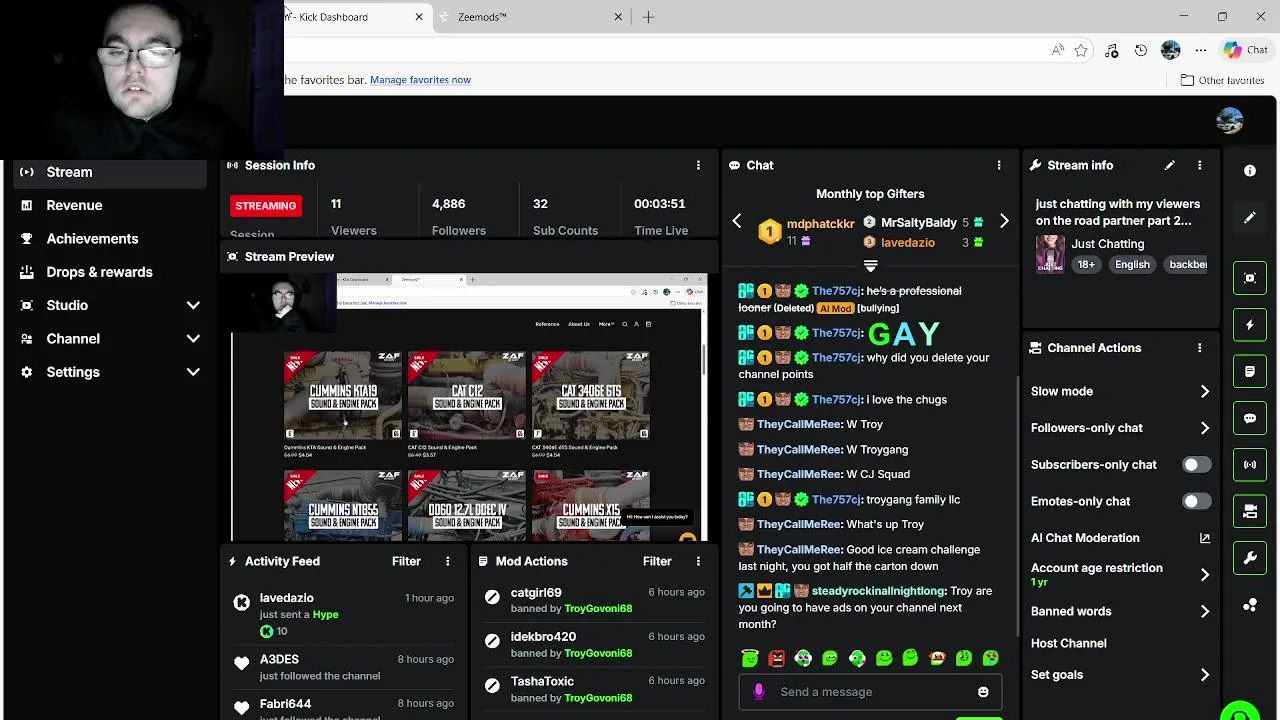The image size is (1280, 720).
Task: Expand the Channel menu chevron
Action: pos(193,339)
